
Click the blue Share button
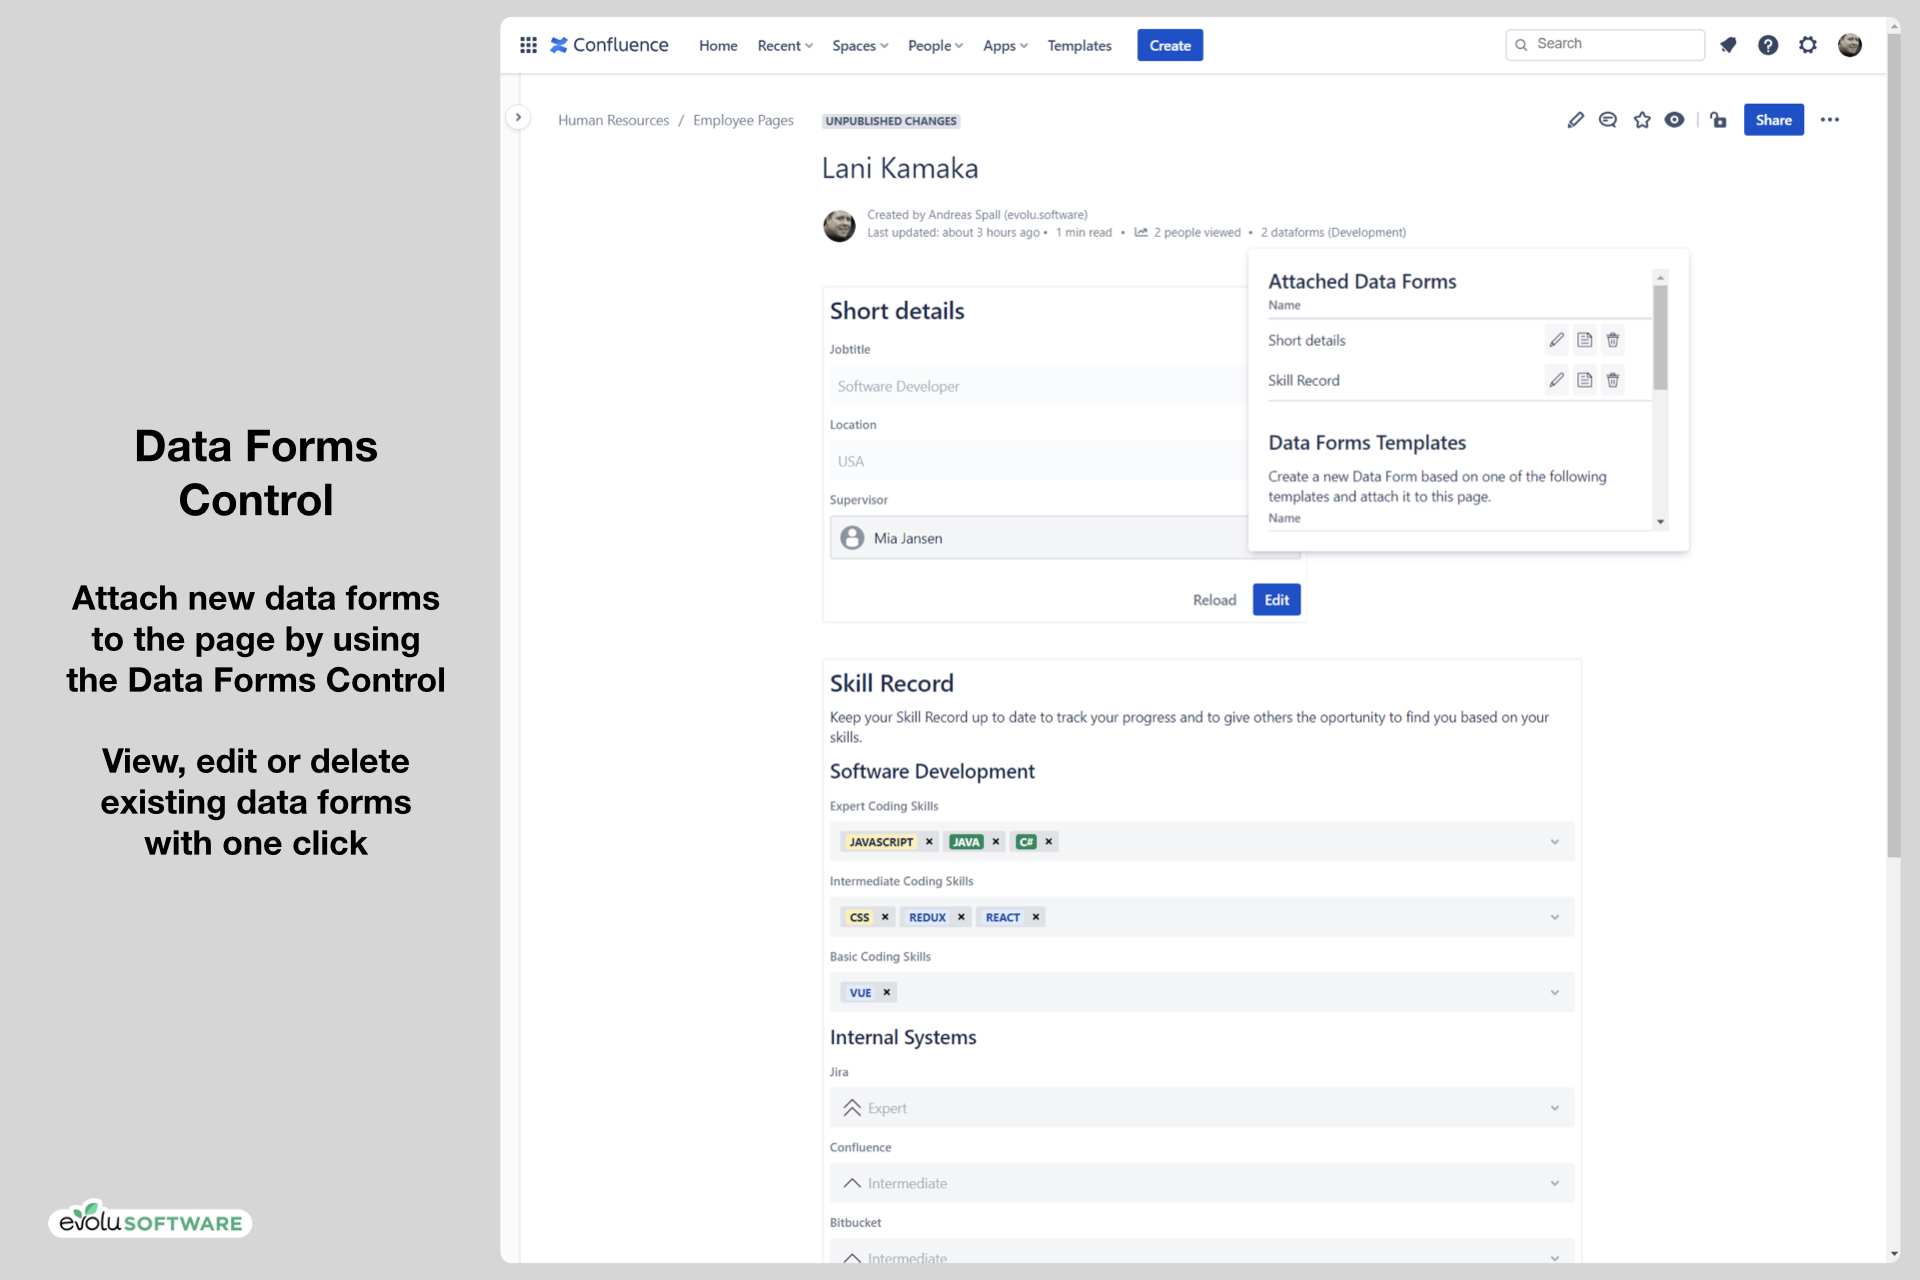coord(1773,120)
